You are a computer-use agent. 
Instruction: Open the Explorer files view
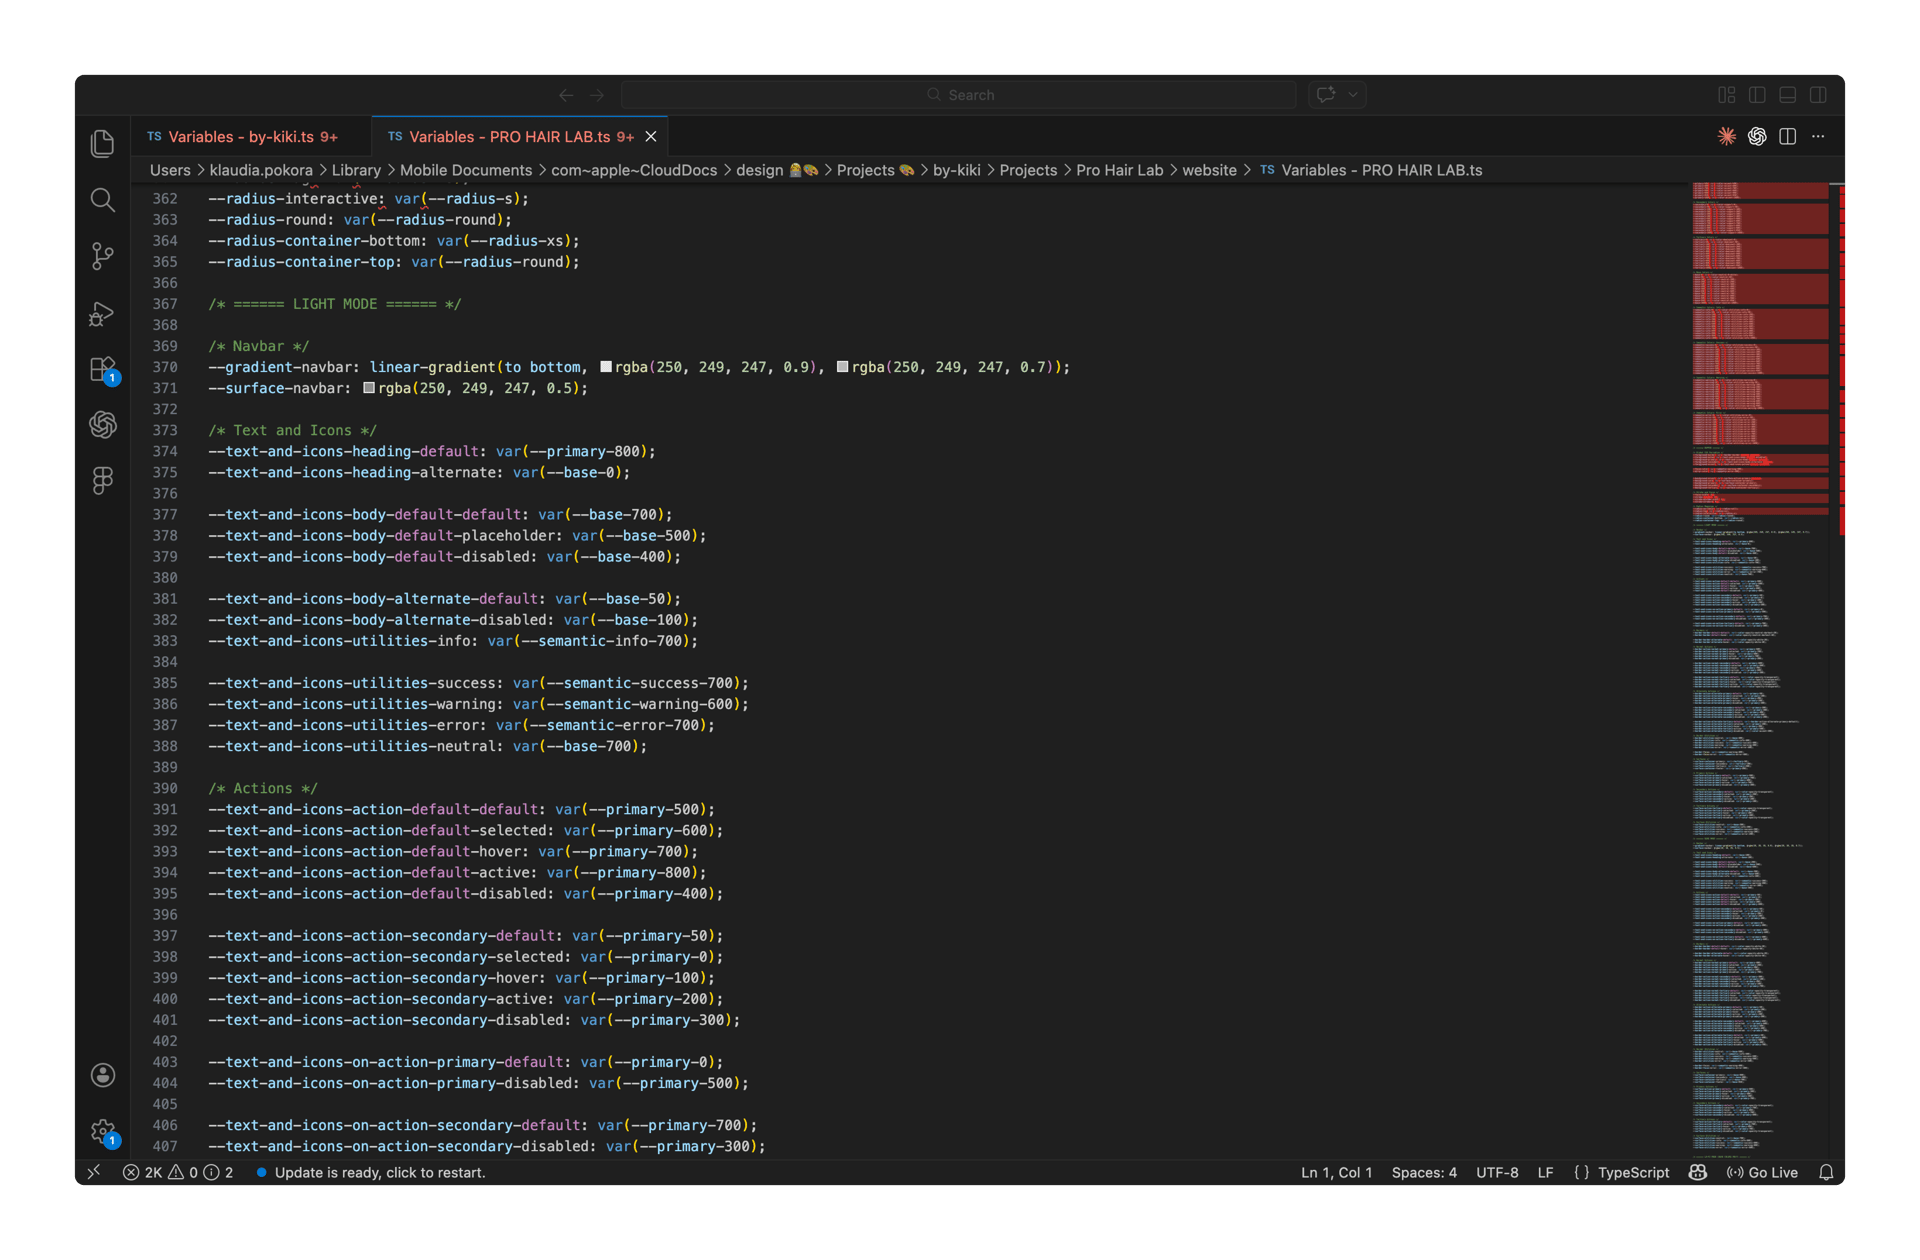point(102,143)
